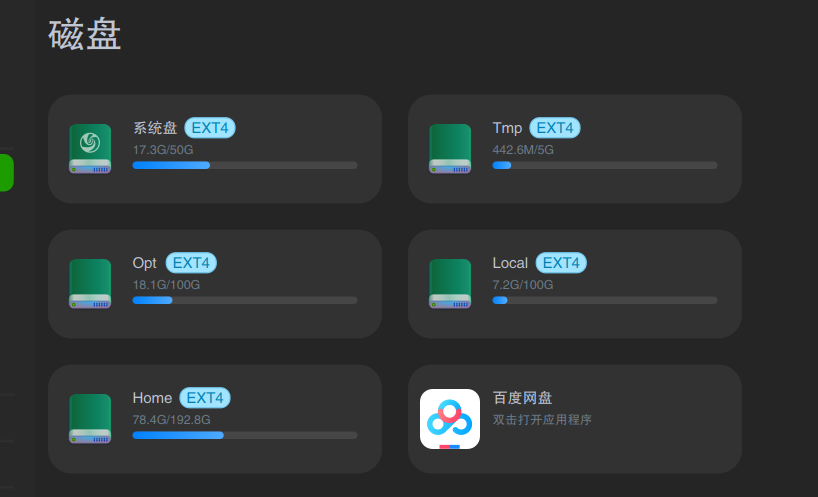Select the 系统盘 disk name label
This screenshot has width=818, height=497.
(x=155, y=128)
